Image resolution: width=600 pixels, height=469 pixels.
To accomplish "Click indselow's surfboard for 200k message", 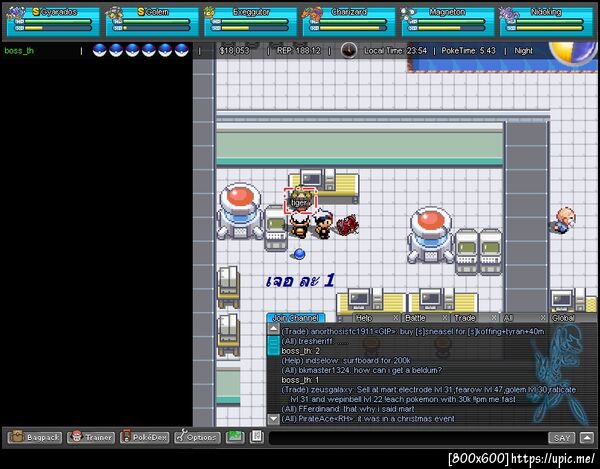I will [346, 360].
